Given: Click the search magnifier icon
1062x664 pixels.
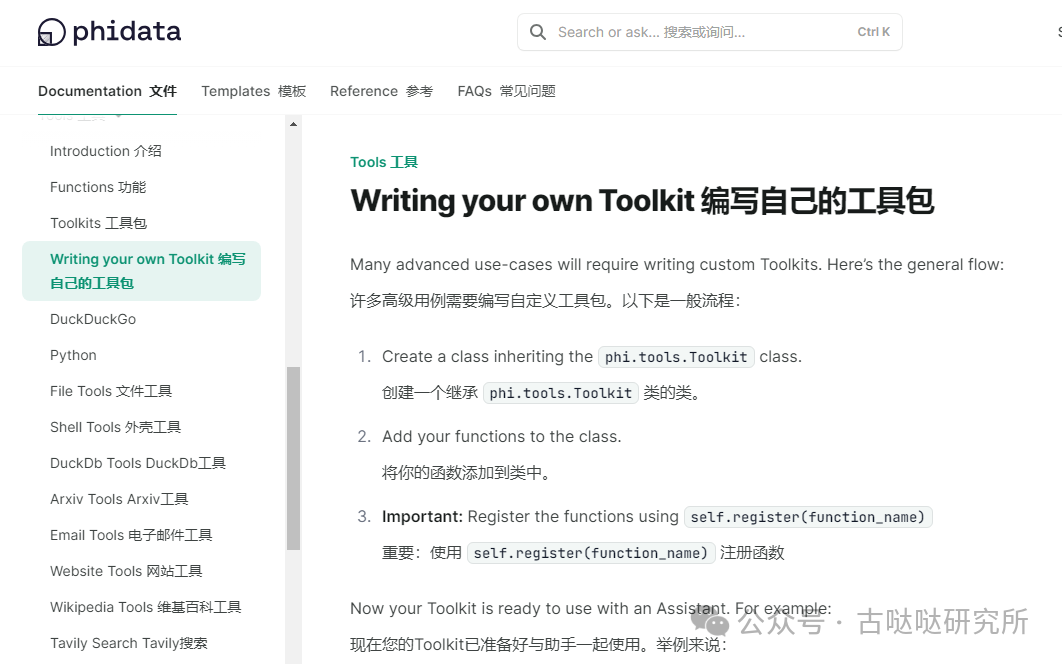Looking at the screenshot, I should point(538,32).
